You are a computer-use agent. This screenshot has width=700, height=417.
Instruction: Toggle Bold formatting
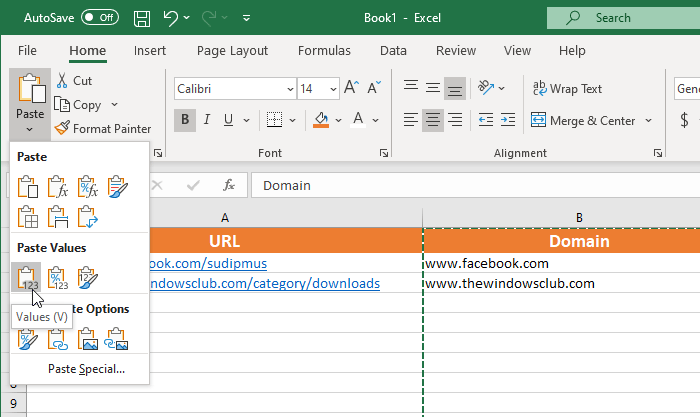(185, 121)
